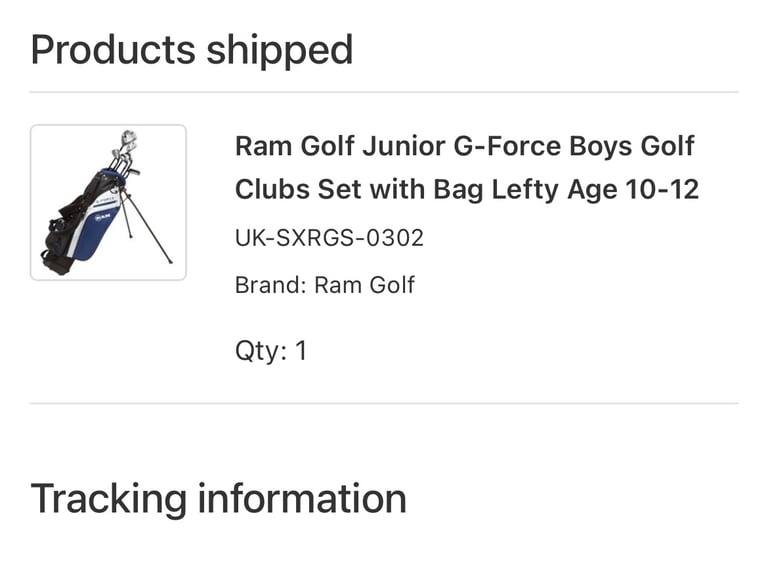Click the divider line above Tracking information
The image size is (768, 561).
coord(384,403)
